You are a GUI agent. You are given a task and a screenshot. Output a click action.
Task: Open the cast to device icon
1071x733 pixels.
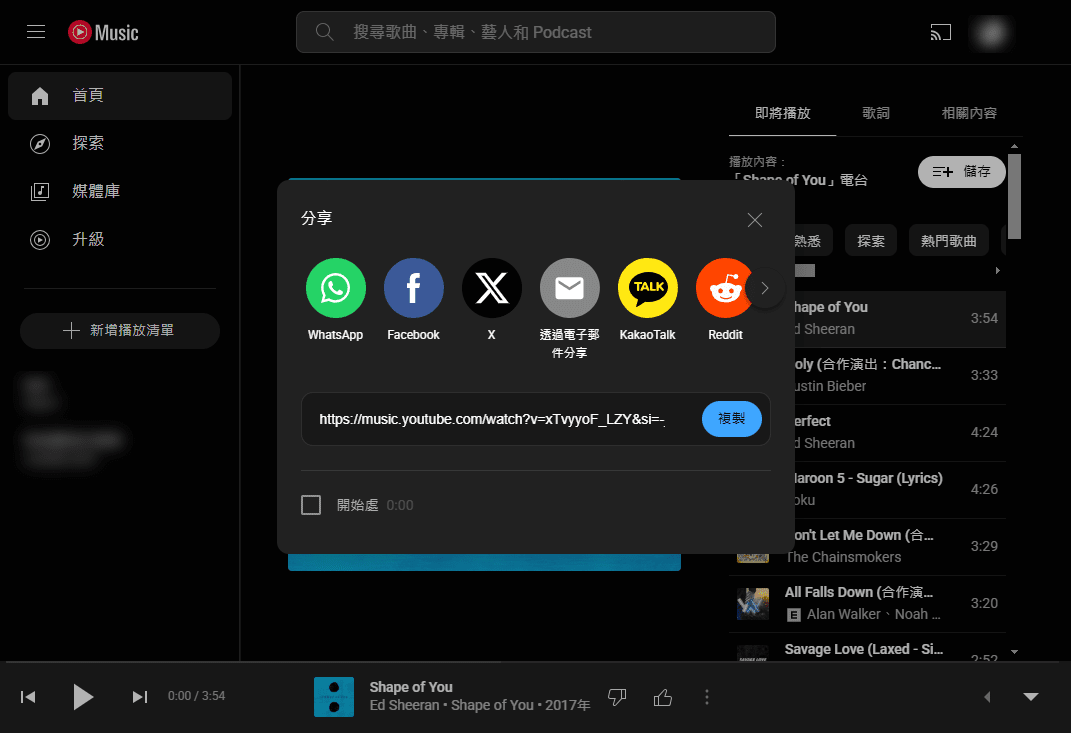941,32
